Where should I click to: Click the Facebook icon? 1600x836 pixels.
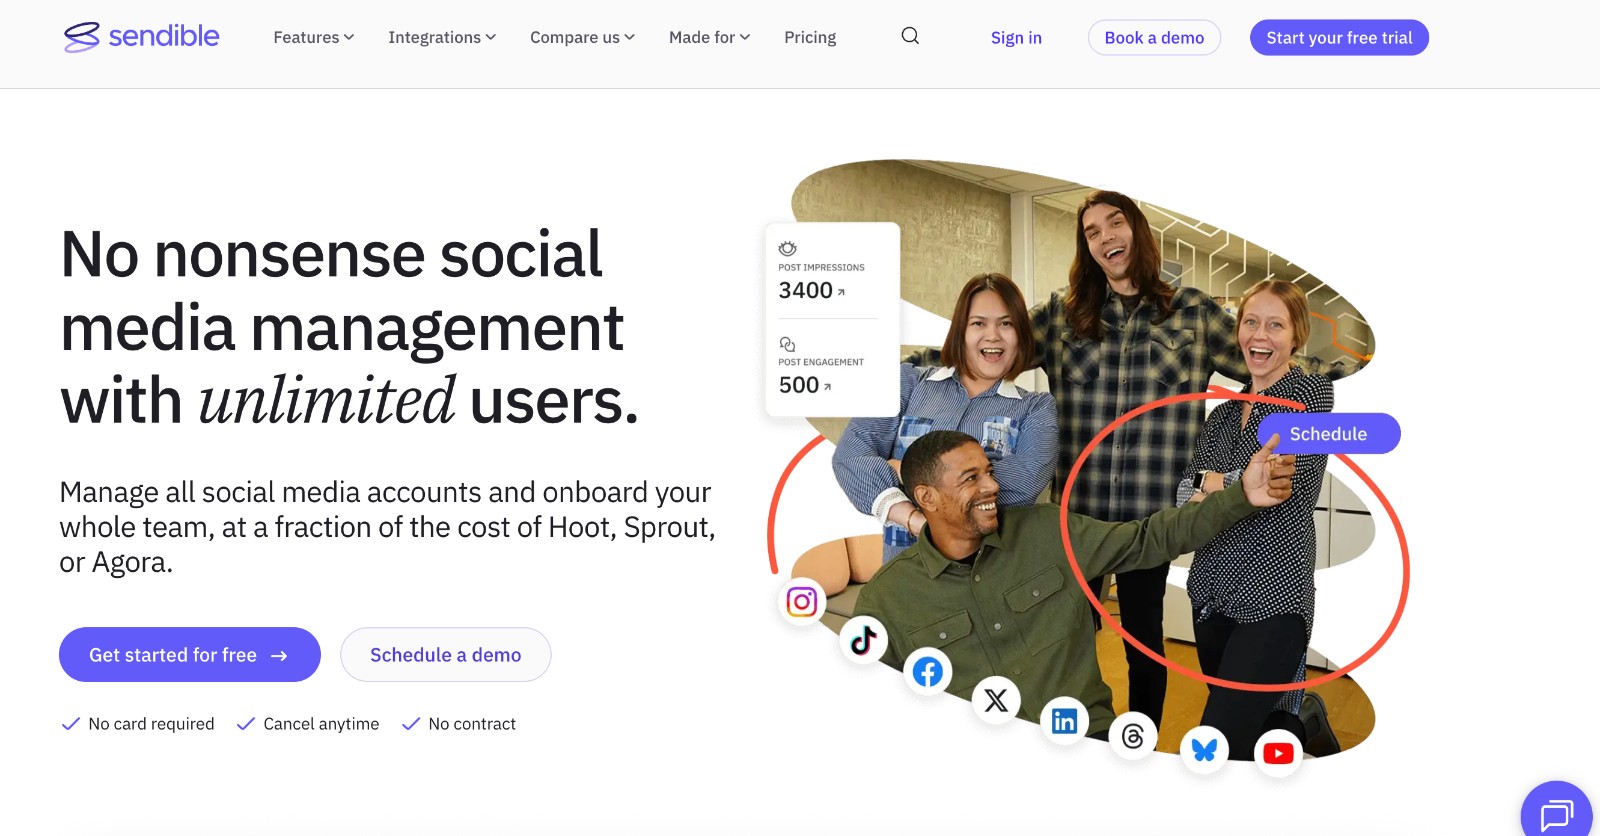(928, 672)
